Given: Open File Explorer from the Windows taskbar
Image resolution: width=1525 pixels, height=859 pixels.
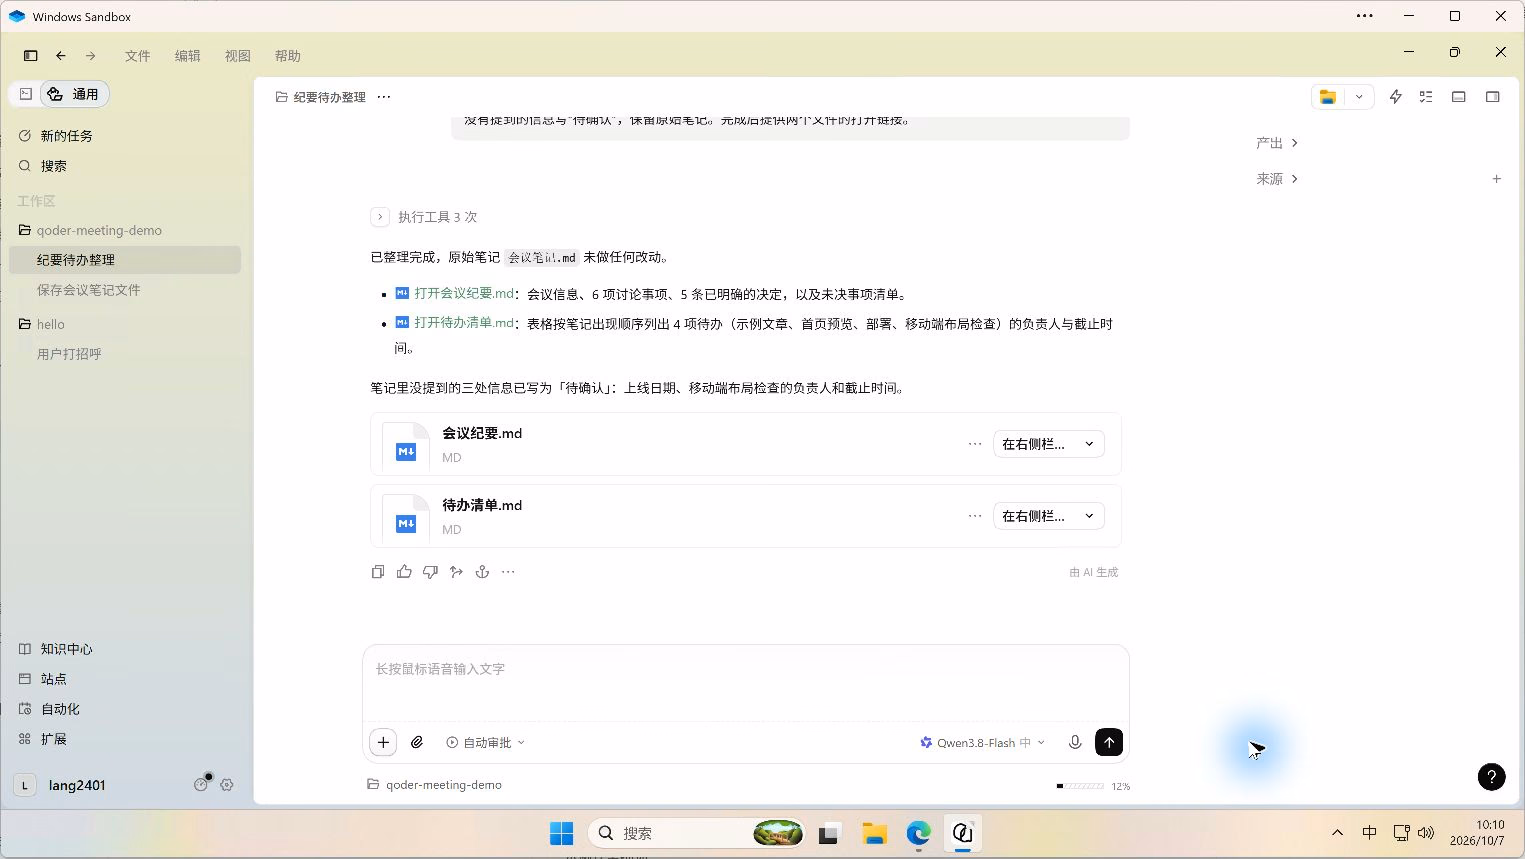Looking at the screenshot, I should click(874, 833).
